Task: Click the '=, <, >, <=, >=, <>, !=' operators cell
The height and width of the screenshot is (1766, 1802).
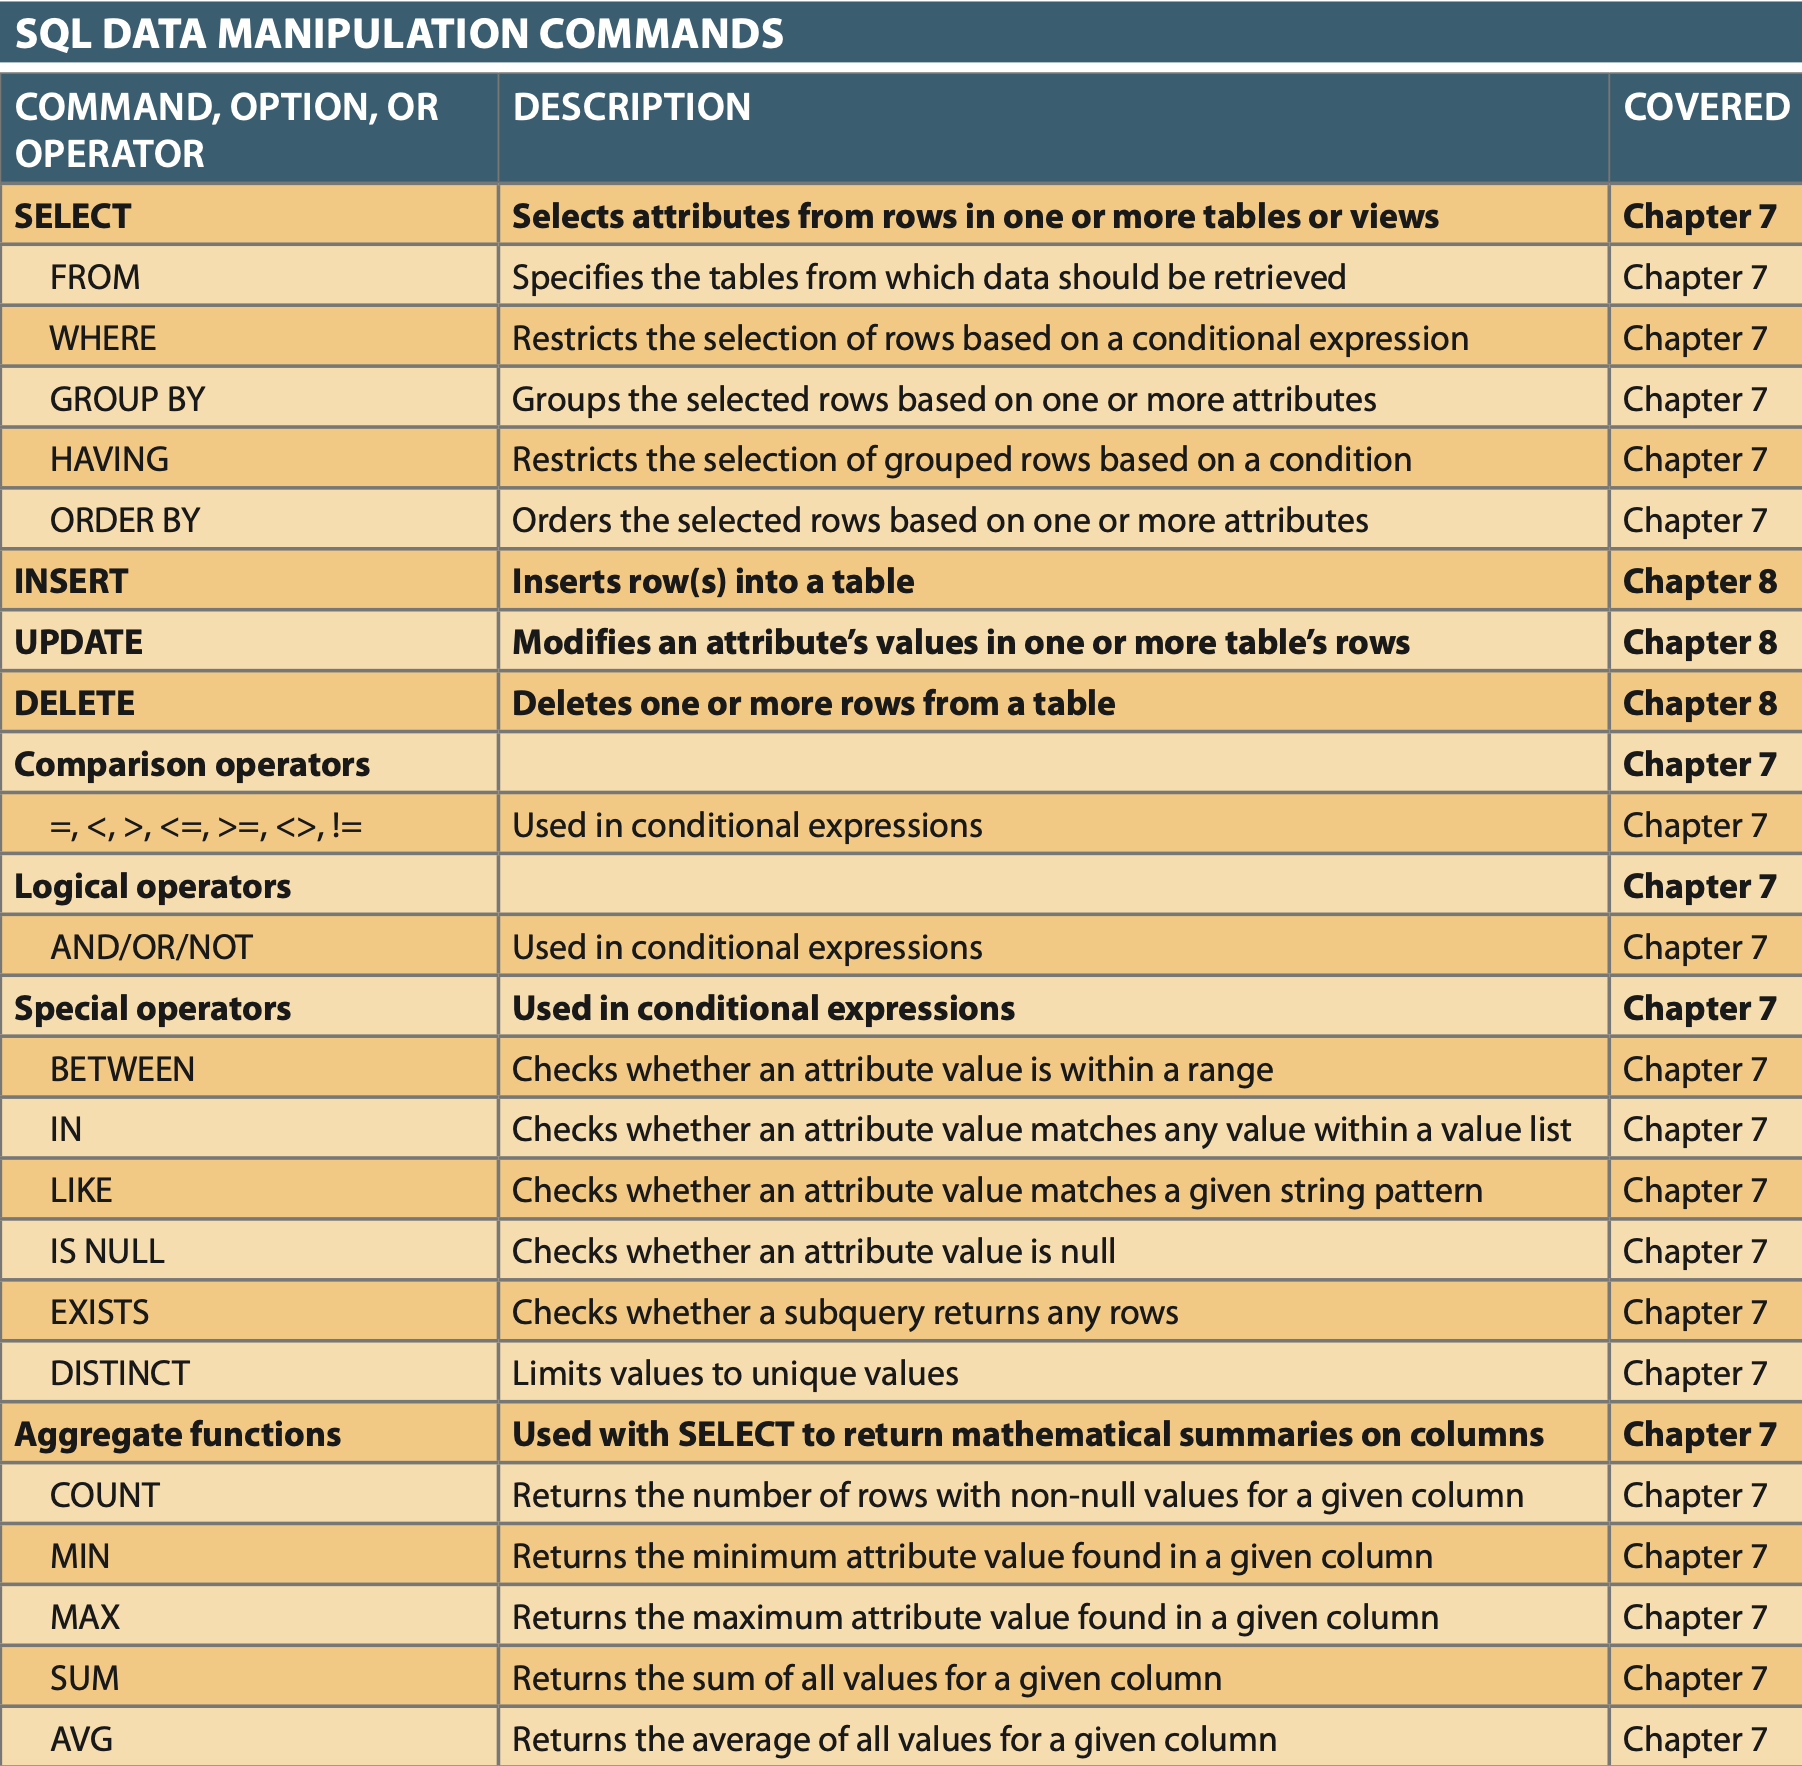Action: [249, 824]
